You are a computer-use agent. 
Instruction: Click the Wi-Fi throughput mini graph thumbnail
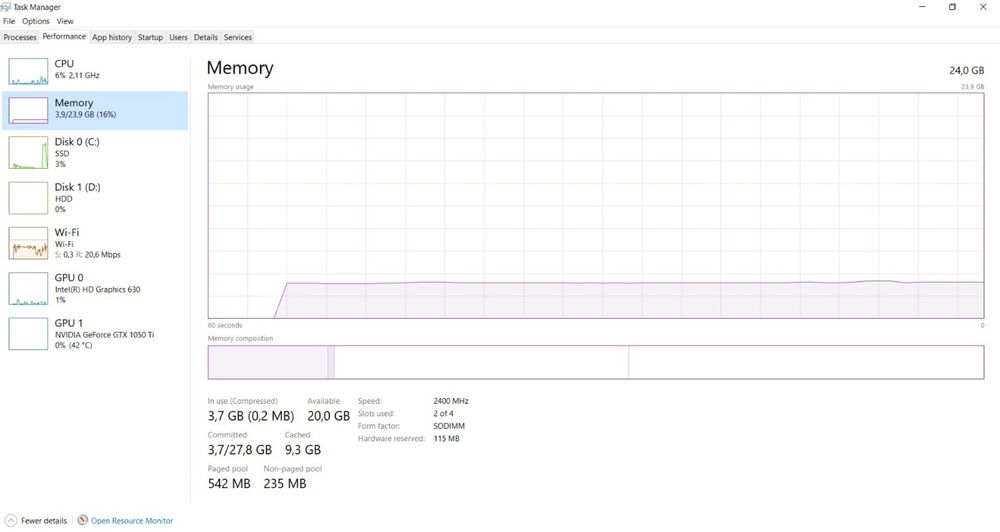tap(28, 243)
